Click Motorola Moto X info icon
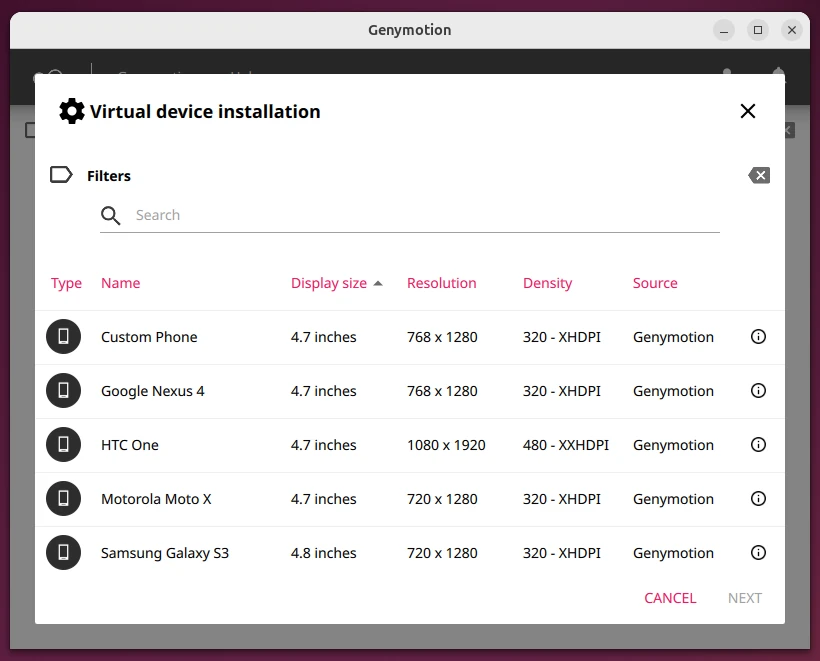This screenshot has width=820, height=661. click(x=758, y=499)
